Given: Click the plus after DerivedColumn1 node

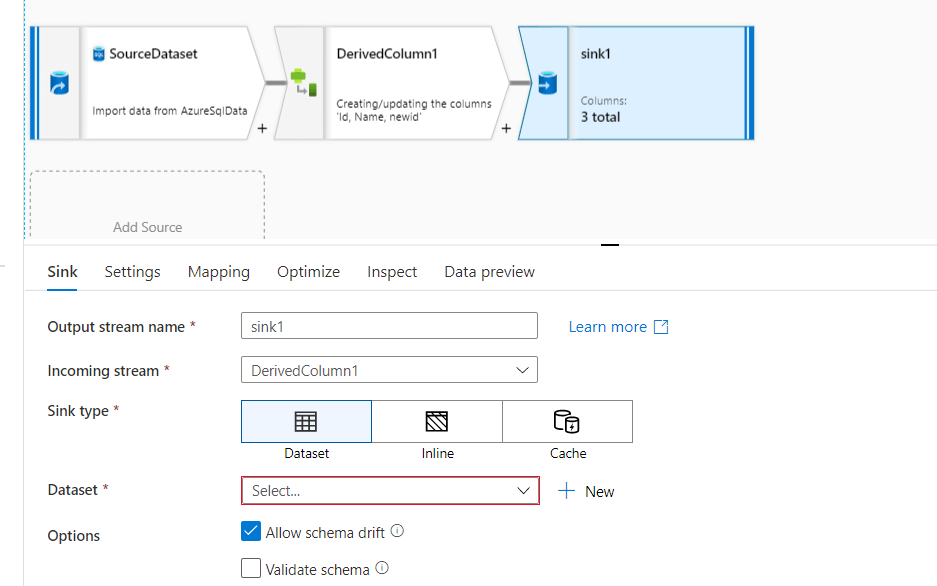Looking at the screenshot, I should click(506, 129).
